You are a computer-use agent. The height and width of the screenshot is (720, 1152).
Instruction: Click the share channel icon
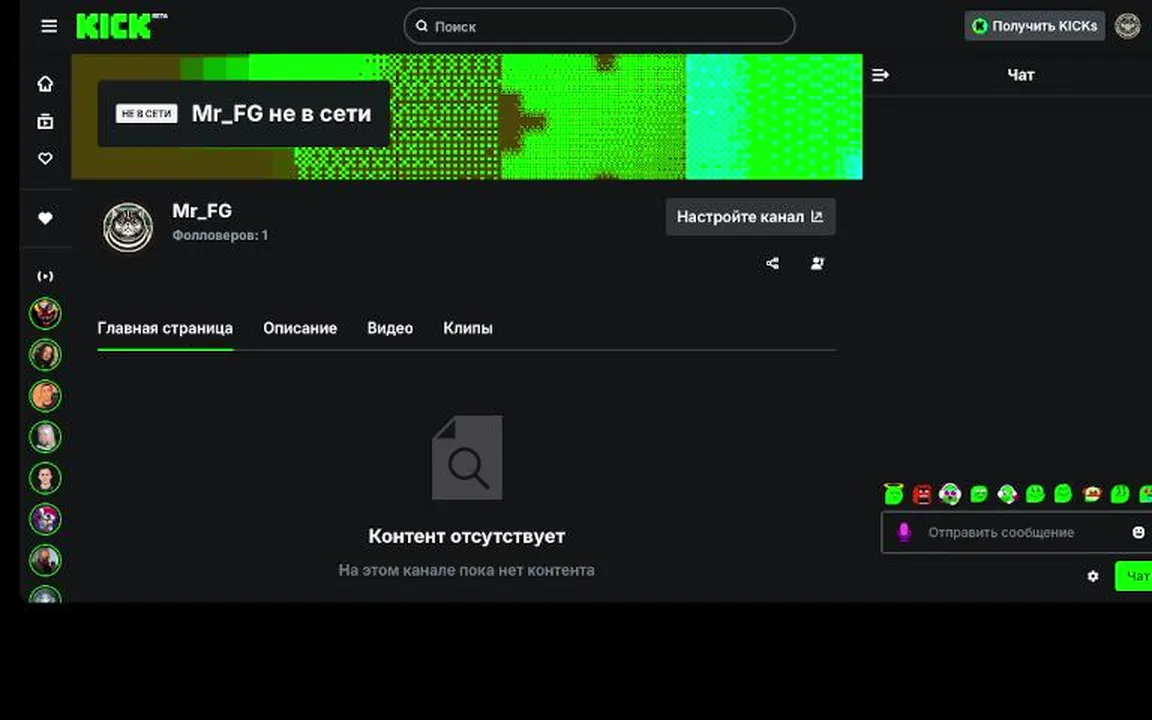click(772, 263)
